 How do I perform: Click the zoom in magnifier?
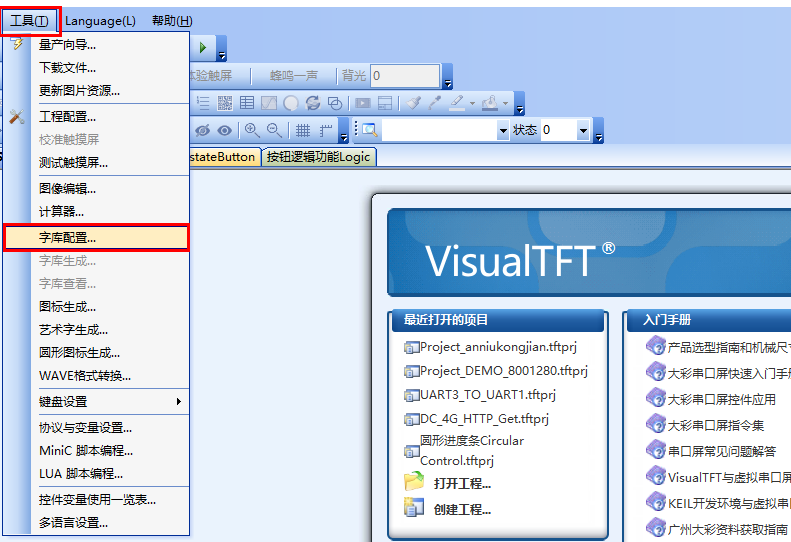point(252,130)
